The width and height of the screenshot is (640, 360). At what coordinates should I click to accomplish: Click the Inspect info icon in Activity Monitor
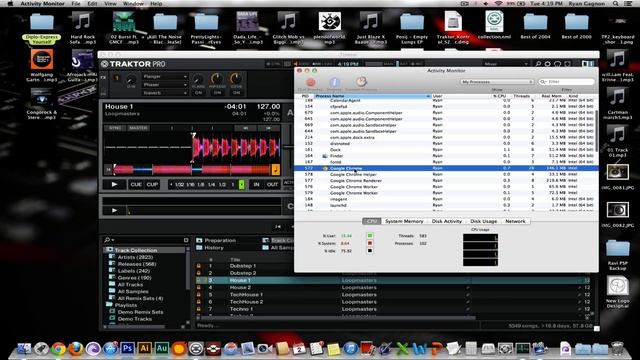(x=334, y=82)
